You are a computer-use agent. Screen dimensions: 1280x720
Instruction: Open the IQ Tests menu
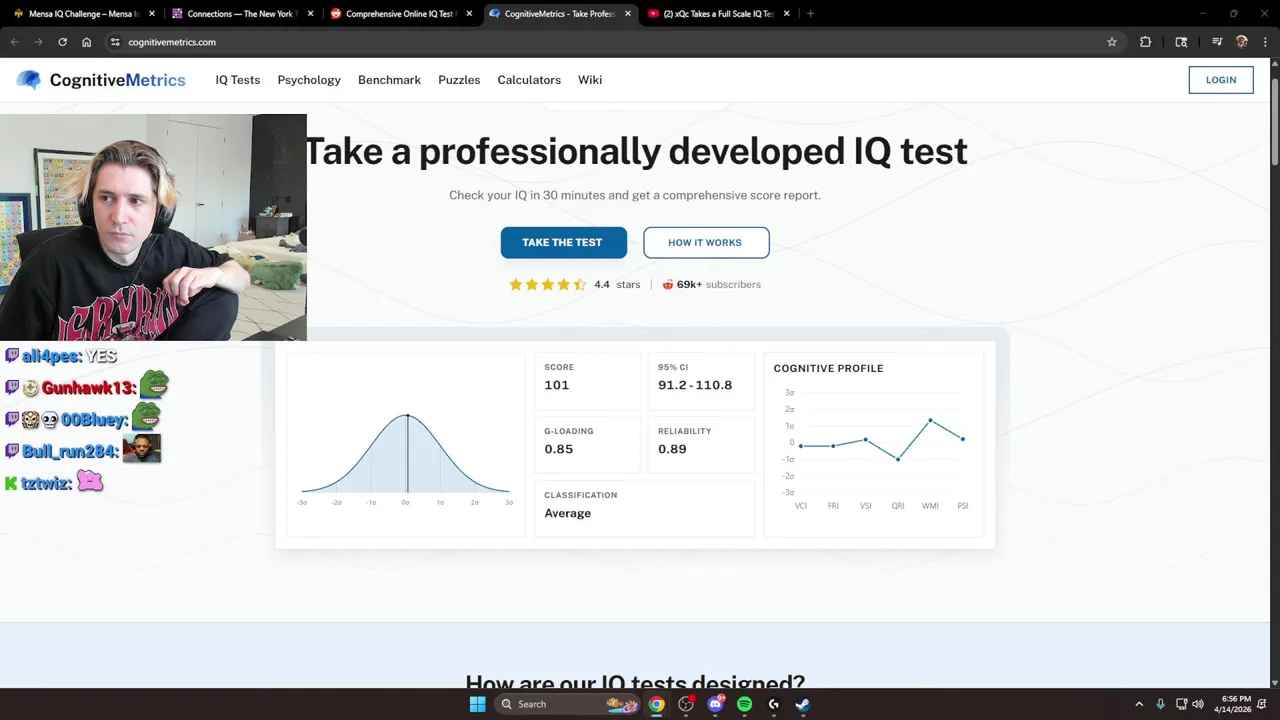pos(238,80)
